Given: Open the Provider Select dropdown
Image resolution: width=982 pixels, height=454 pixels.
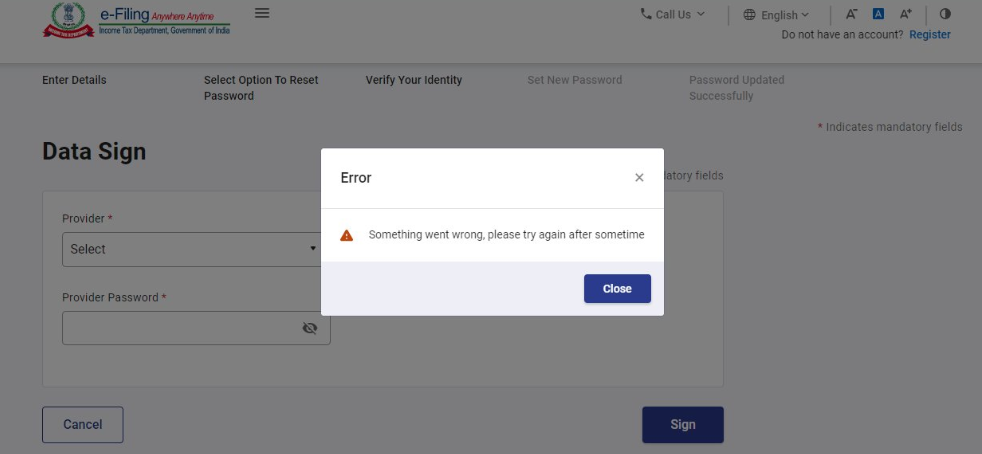Looking at the screenshot, I should [x=190, y=249].
